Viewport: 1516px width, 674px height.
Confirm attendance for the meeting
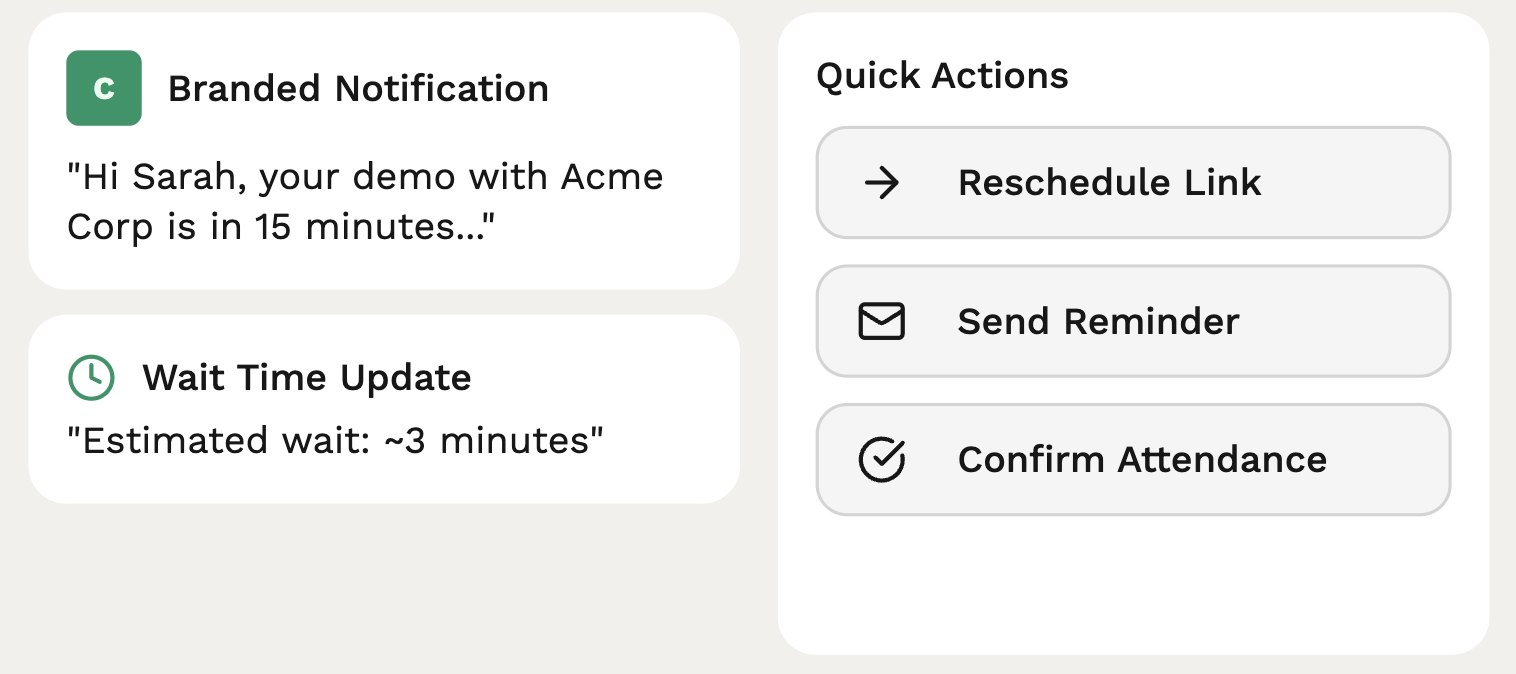coord(1132,459)
